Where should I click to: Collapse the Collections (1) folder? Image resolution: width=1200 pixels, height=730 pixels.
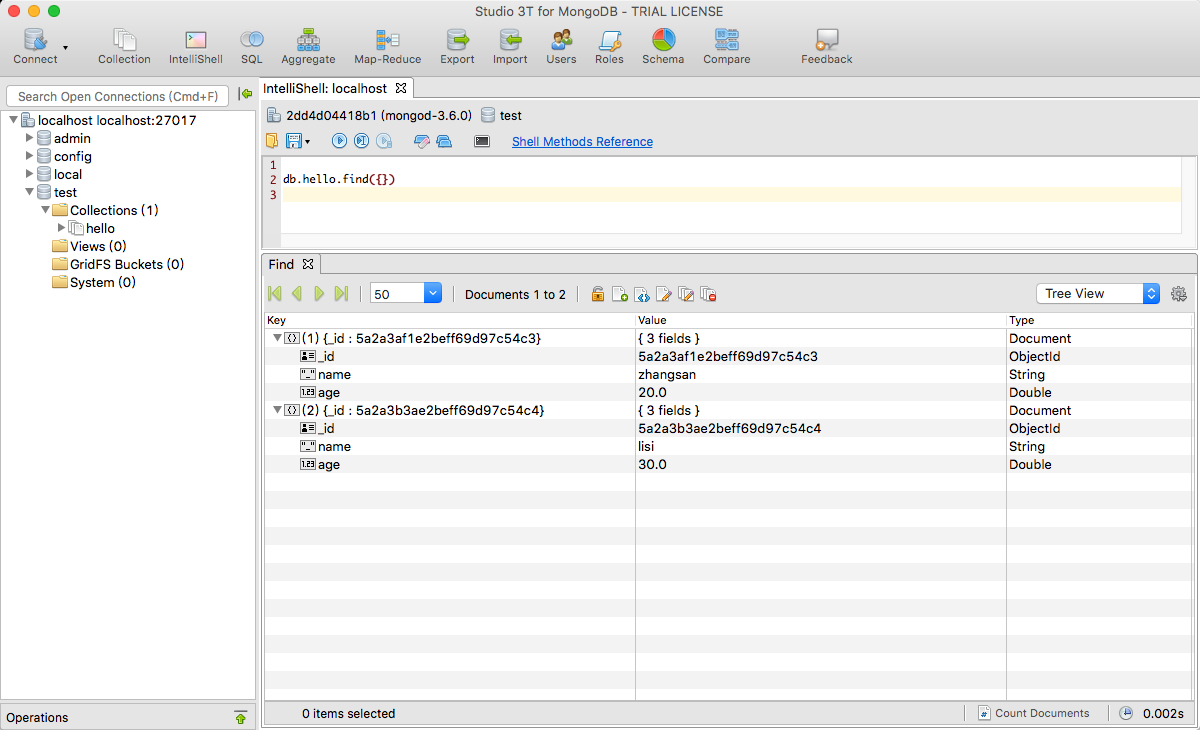point(45,210)
